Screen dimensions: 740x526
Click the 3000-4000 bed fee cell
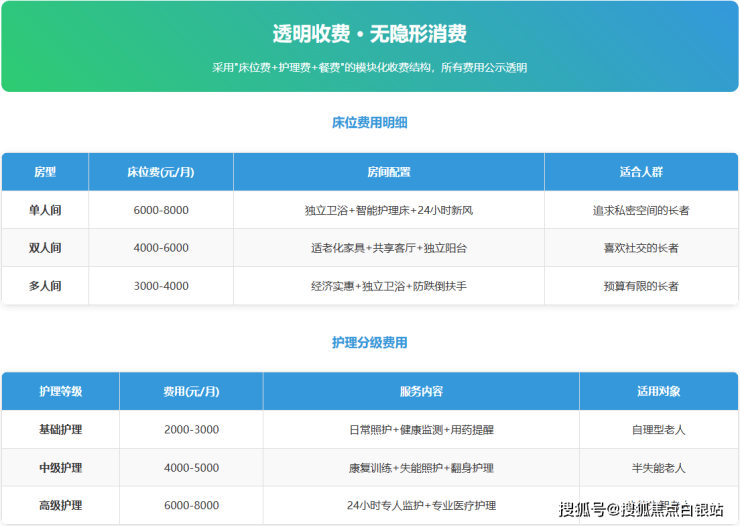pyautogui.click(x=160, y=286)
